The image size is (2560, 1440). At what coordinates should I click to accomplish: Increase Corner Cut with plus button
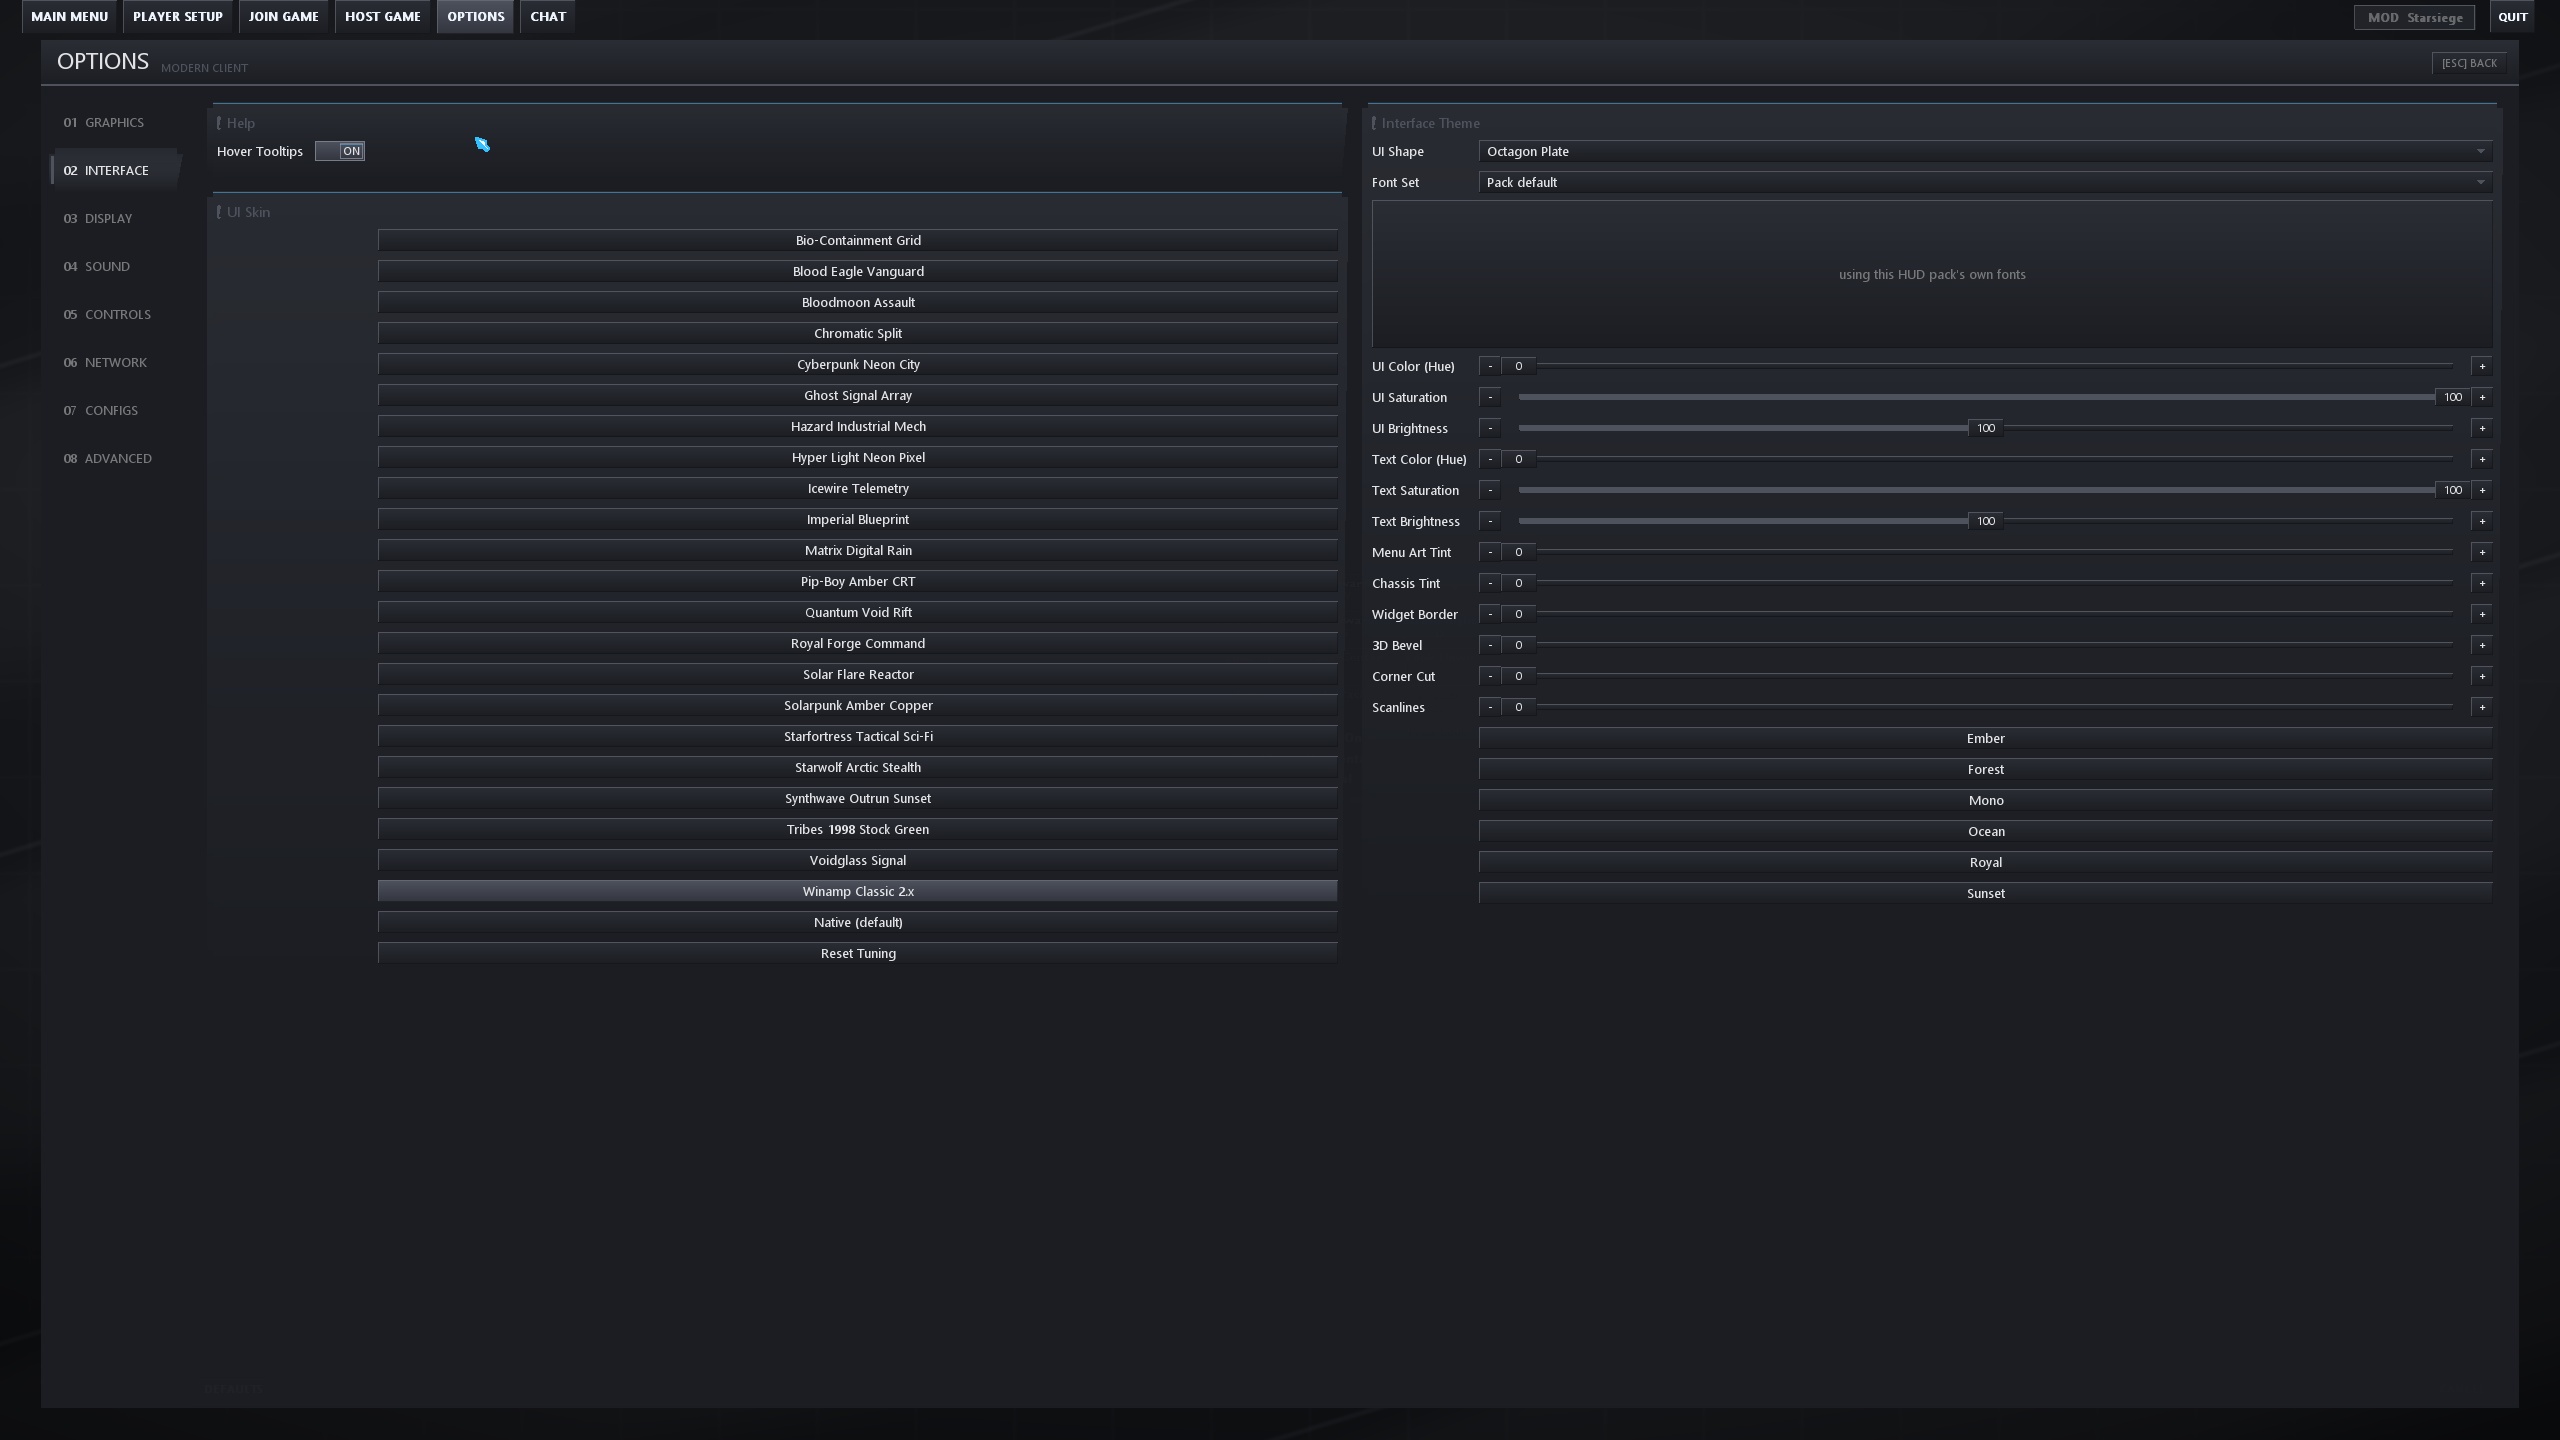click(2482, 676)
